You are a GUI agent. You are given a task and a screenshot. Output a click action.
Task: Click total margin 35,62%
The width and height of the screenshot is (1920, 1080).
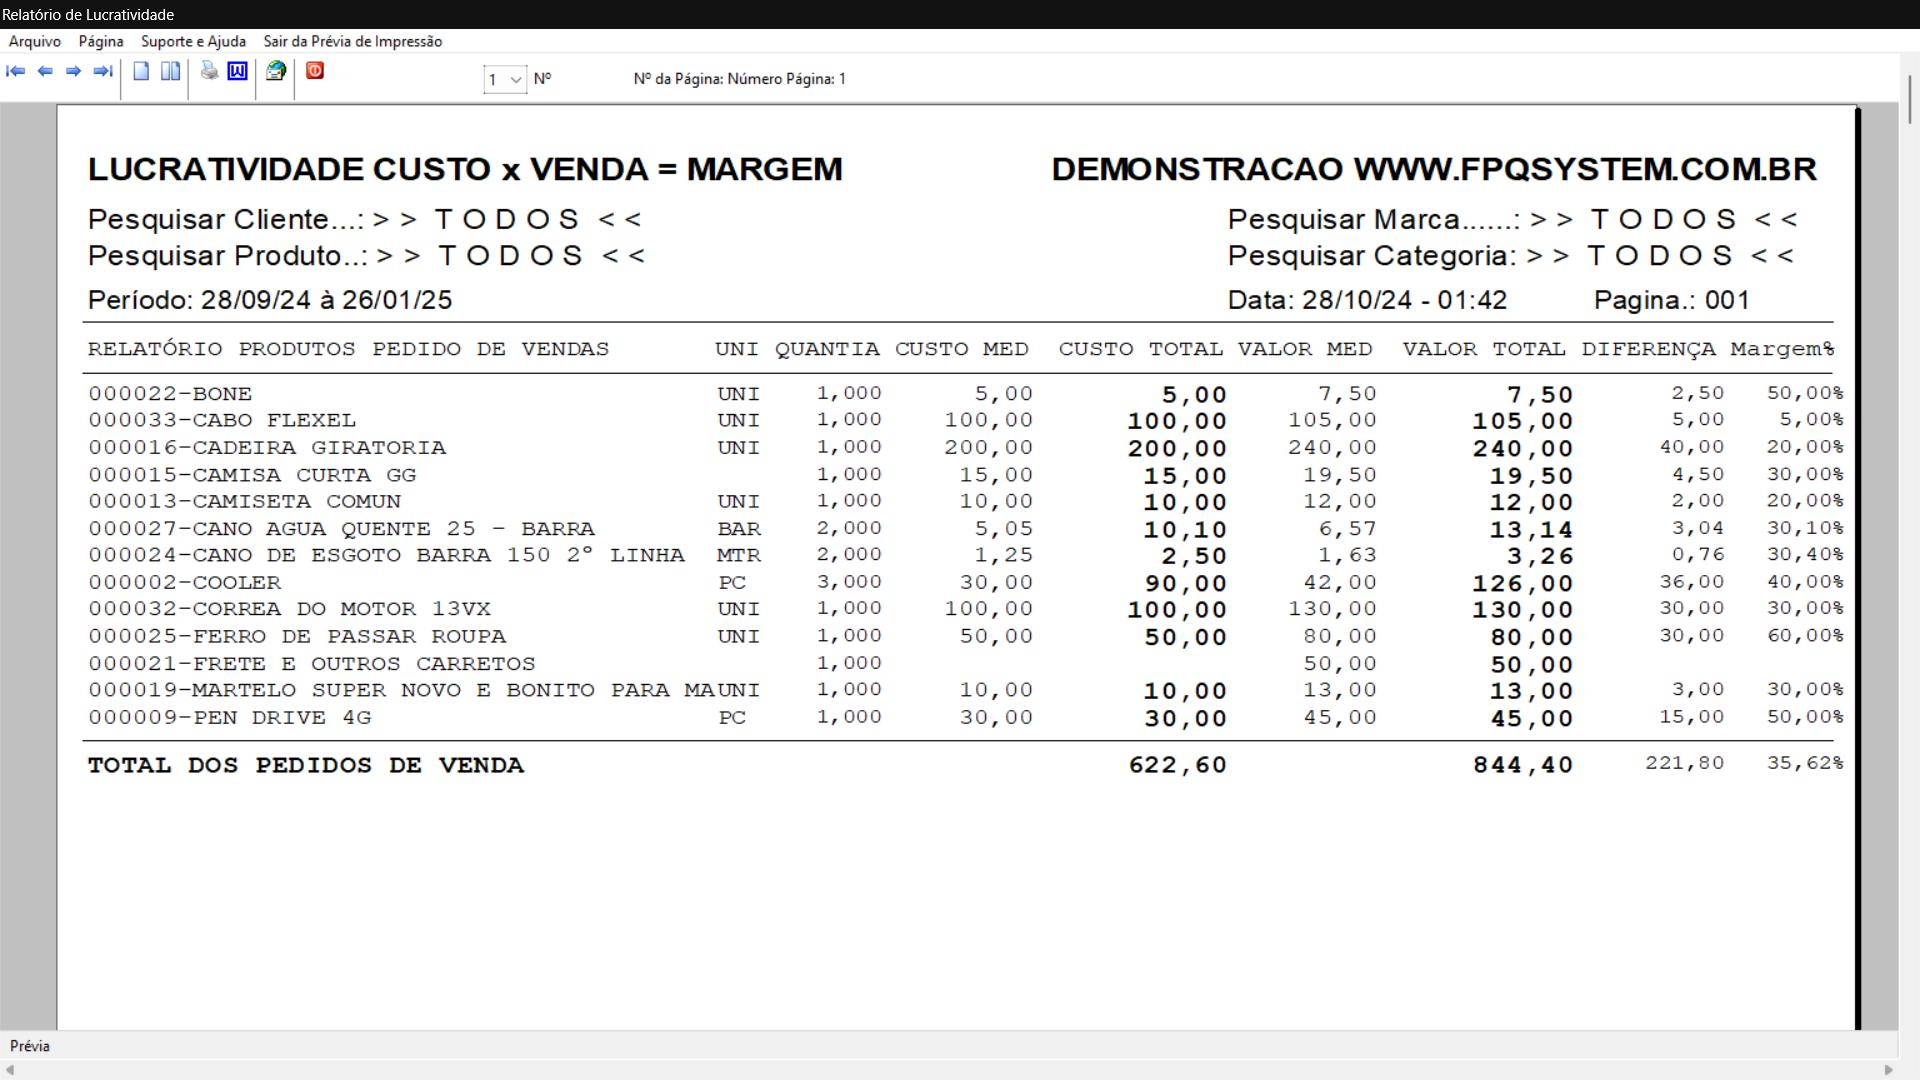pyautogui.click(x=1804, y=763)
